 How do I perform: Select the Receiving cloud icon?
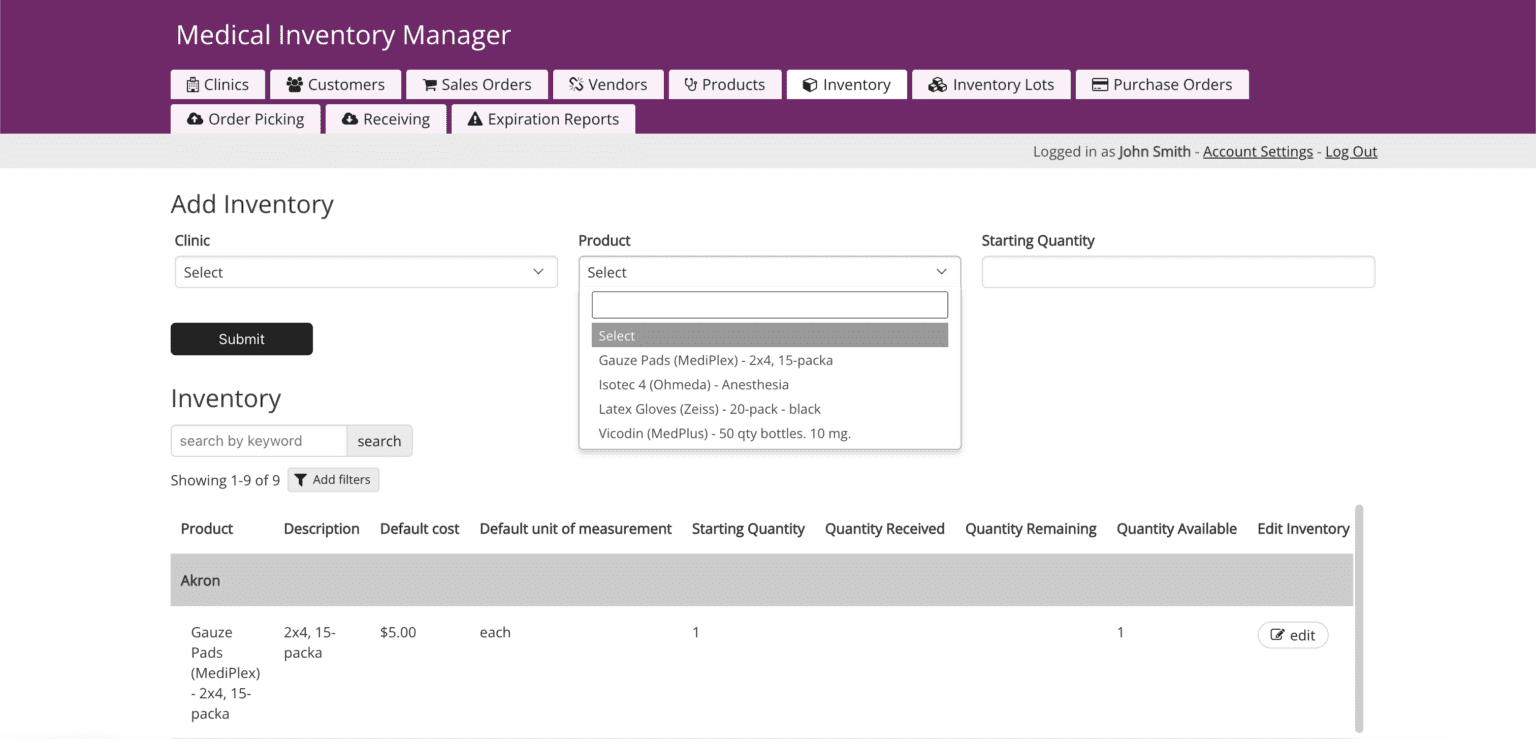pos(351,118)
